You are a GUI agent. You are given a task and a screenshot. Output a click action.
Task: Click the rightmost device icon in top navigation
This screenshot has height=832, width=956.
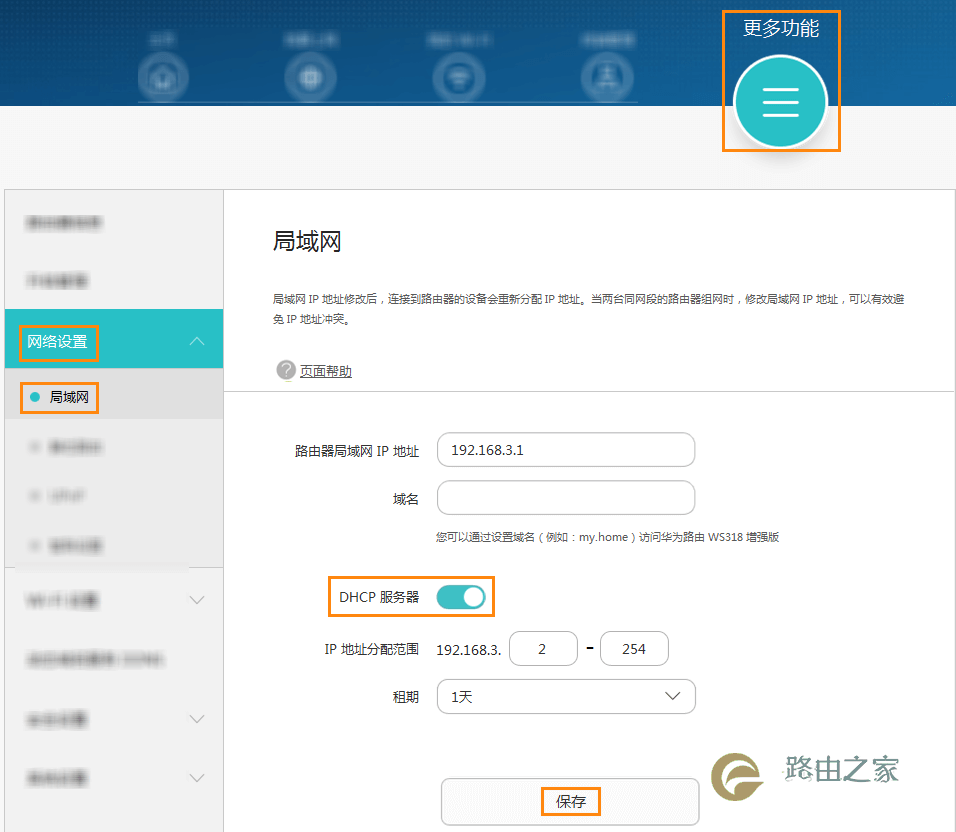coord(606,75)
